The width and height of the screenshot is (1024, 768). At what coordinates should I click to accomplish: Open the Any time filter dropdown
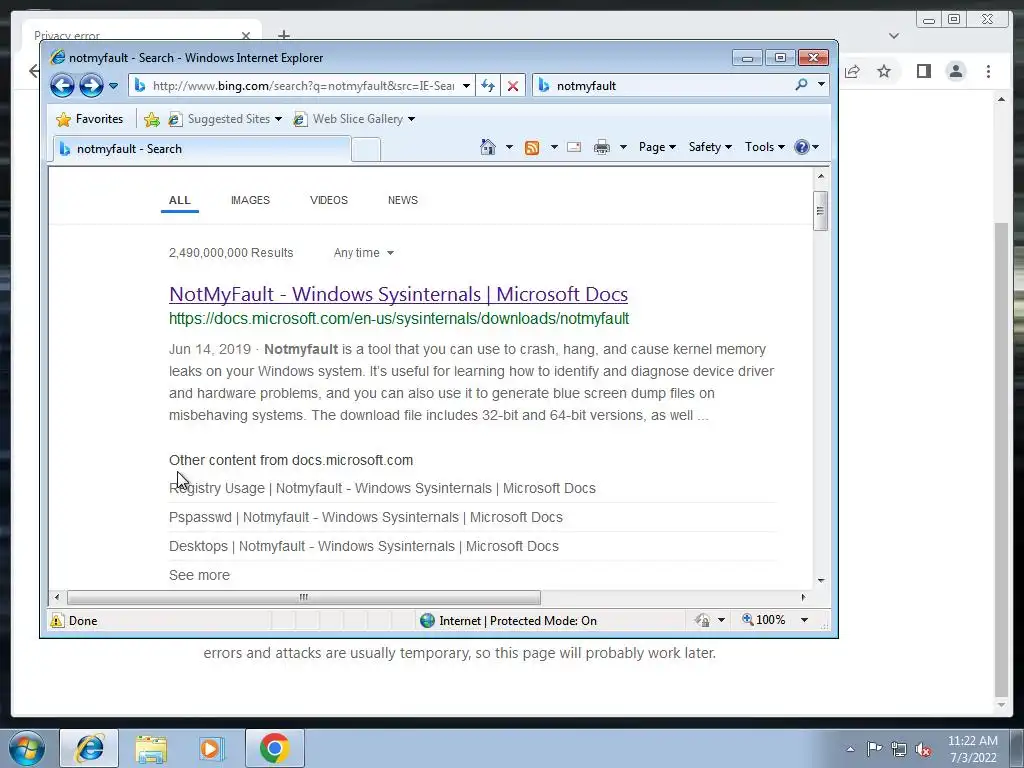point(363,253)
